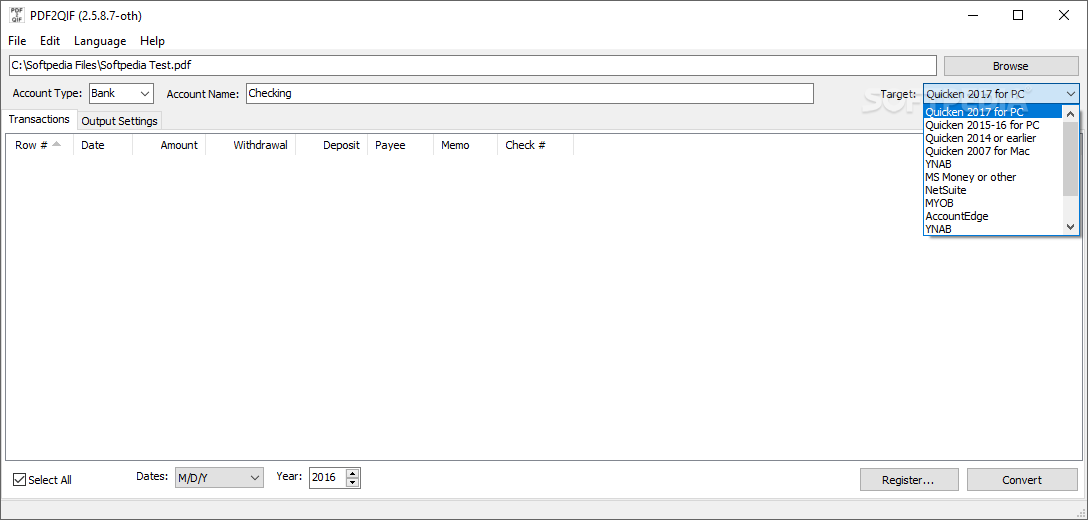Select MS Money or other option

pyautogui.click(x=993, y=177)
